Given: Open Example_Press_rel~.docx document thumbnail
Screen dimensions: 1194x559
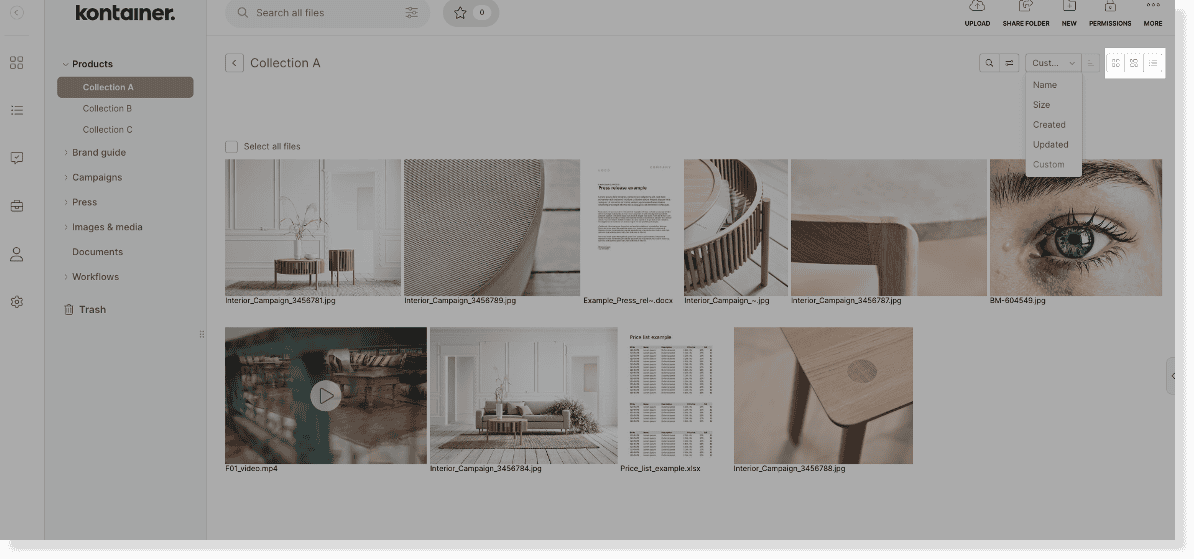Looking at the screenshot, I should click(632, 227).
